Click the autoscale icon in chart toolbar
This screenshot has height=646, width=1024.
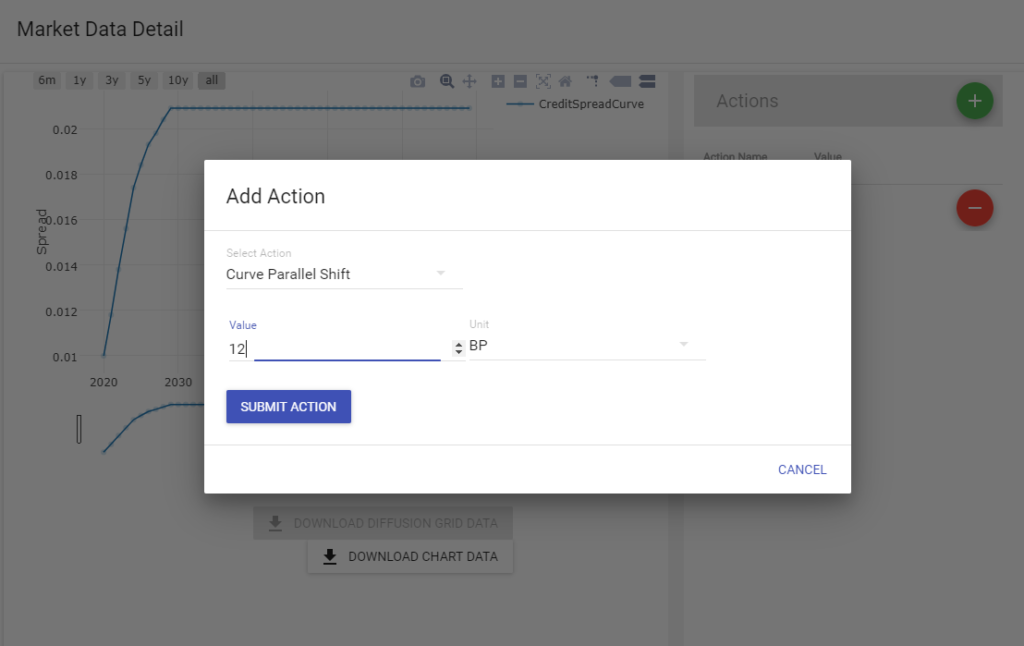click(x=543, y=81)
